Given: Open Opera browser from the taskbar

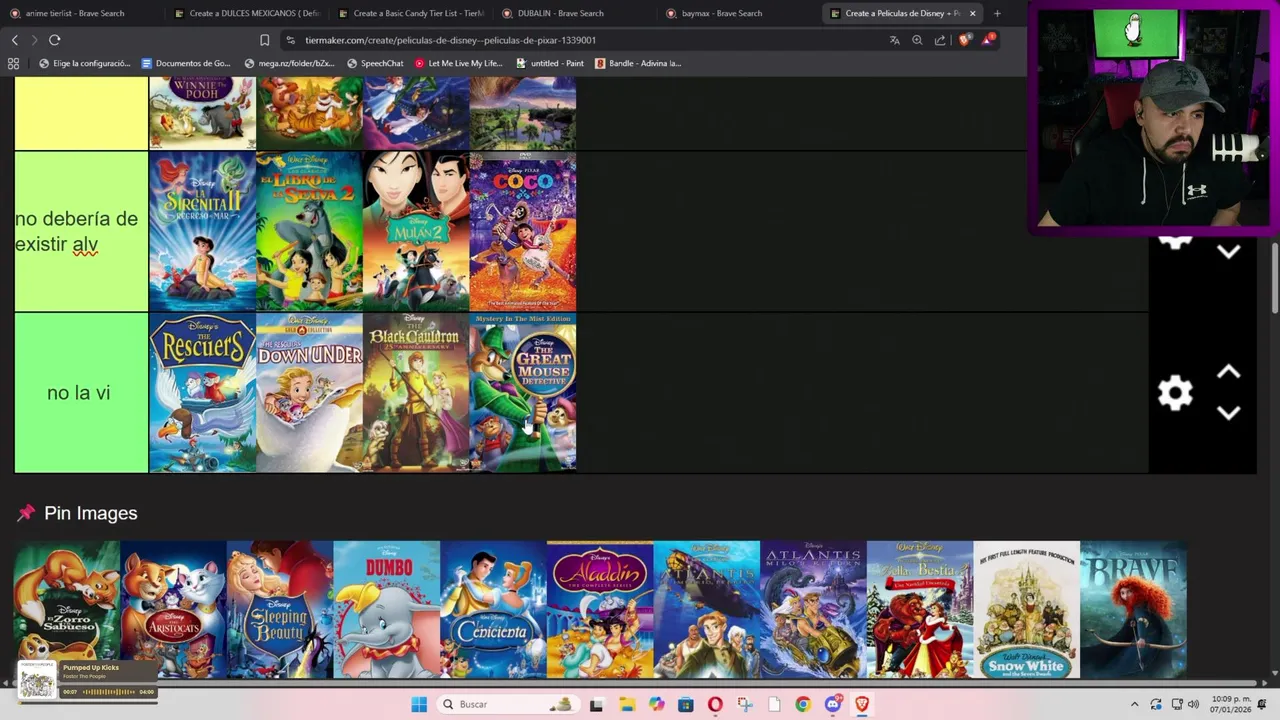Looking at the screenshot, I should (715, 704).
